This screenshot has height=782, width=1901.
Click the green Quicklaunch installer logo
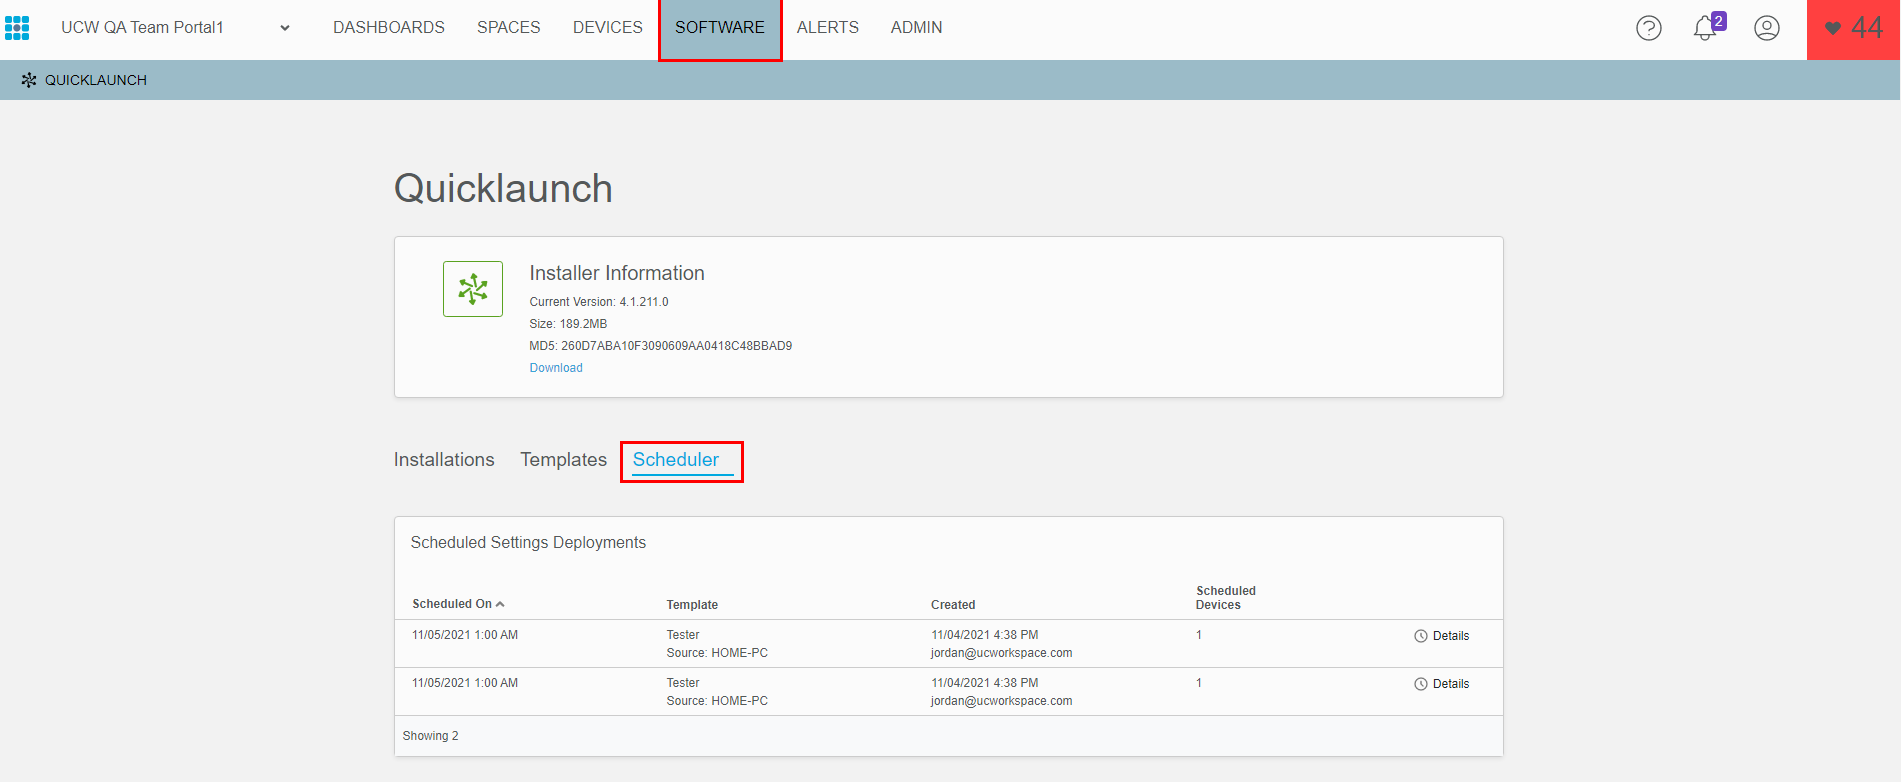(473, 289)
